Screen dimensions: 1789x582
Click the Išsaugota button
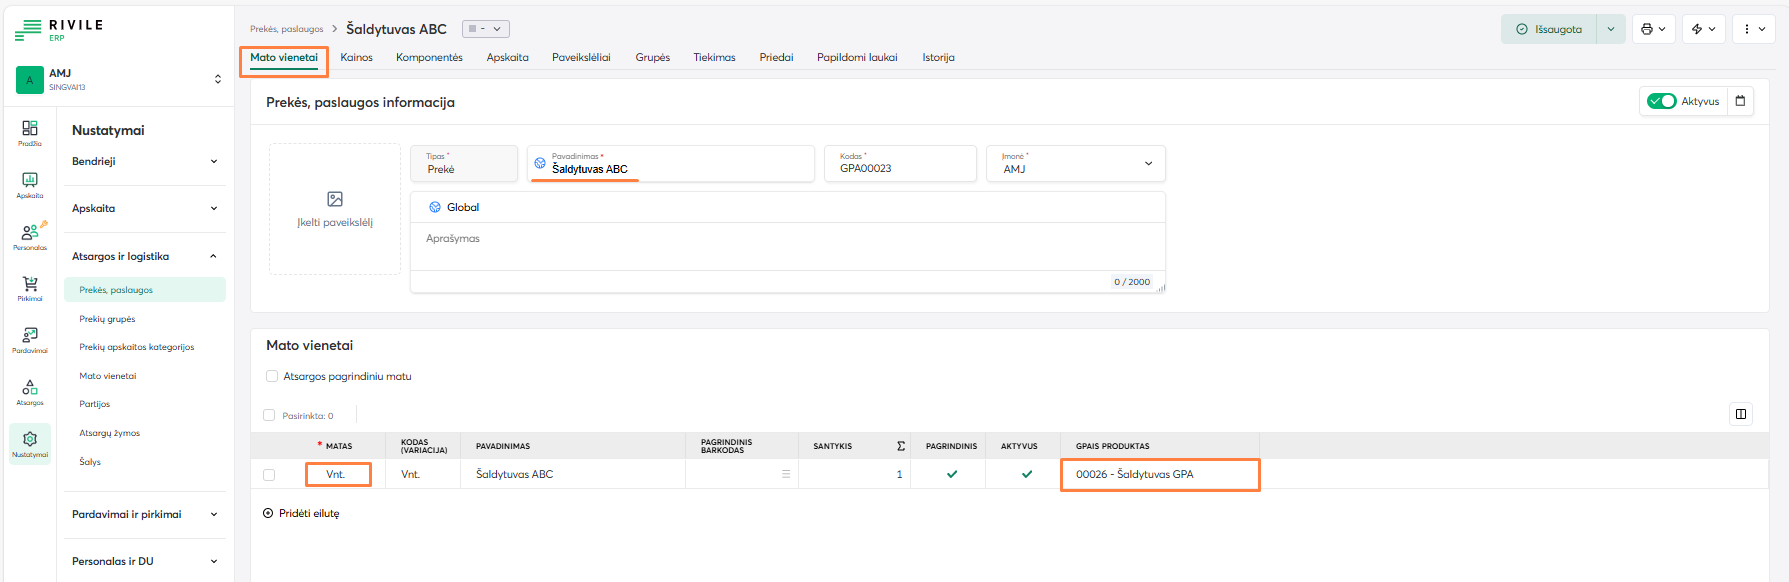pos(1549,29)
